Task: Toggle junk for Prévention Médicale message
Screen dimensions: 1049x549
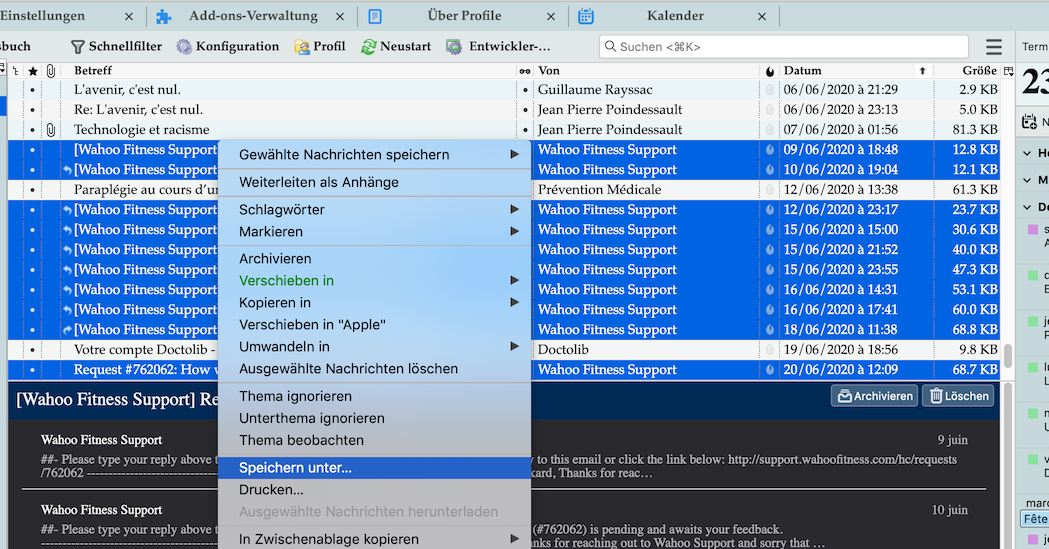Action: tap(770, 190)
